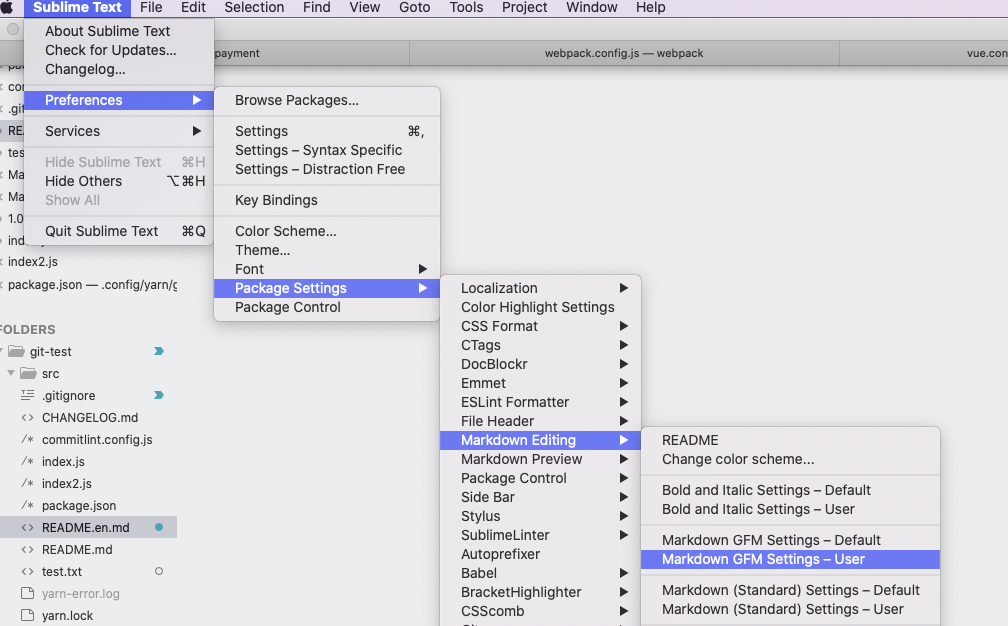Click the plain file icon beside yarn.lock

27,615
